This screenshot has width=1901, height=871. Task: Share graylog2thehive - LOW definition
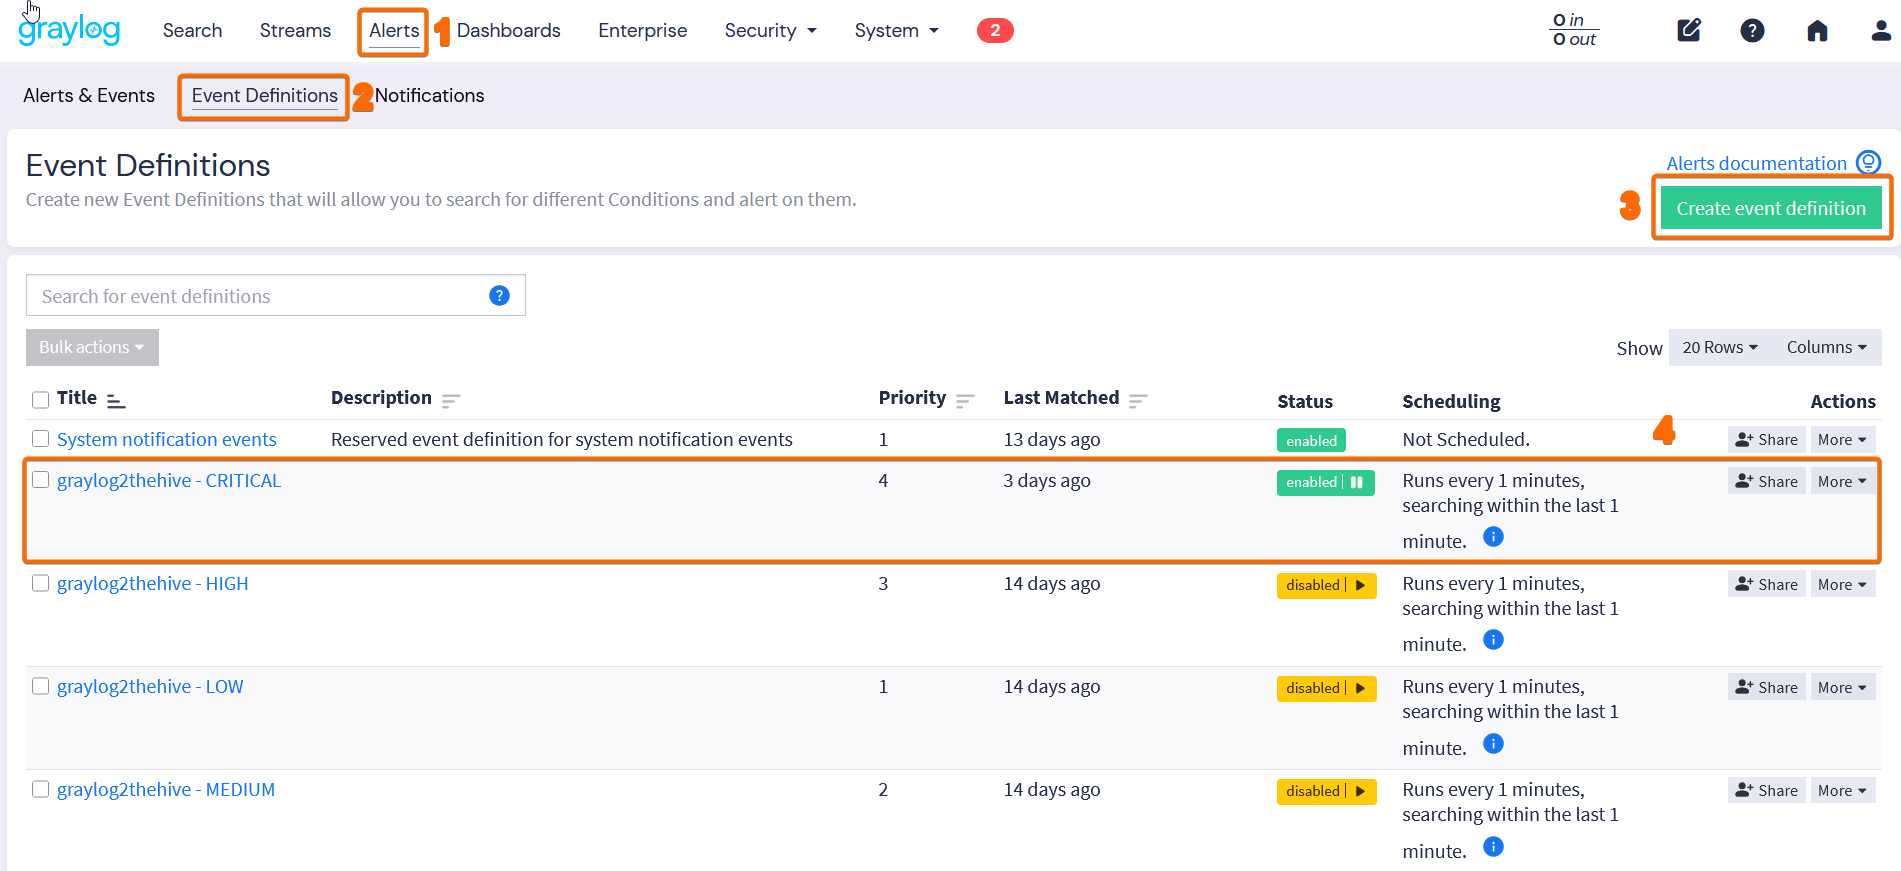tap(1766, 687)
